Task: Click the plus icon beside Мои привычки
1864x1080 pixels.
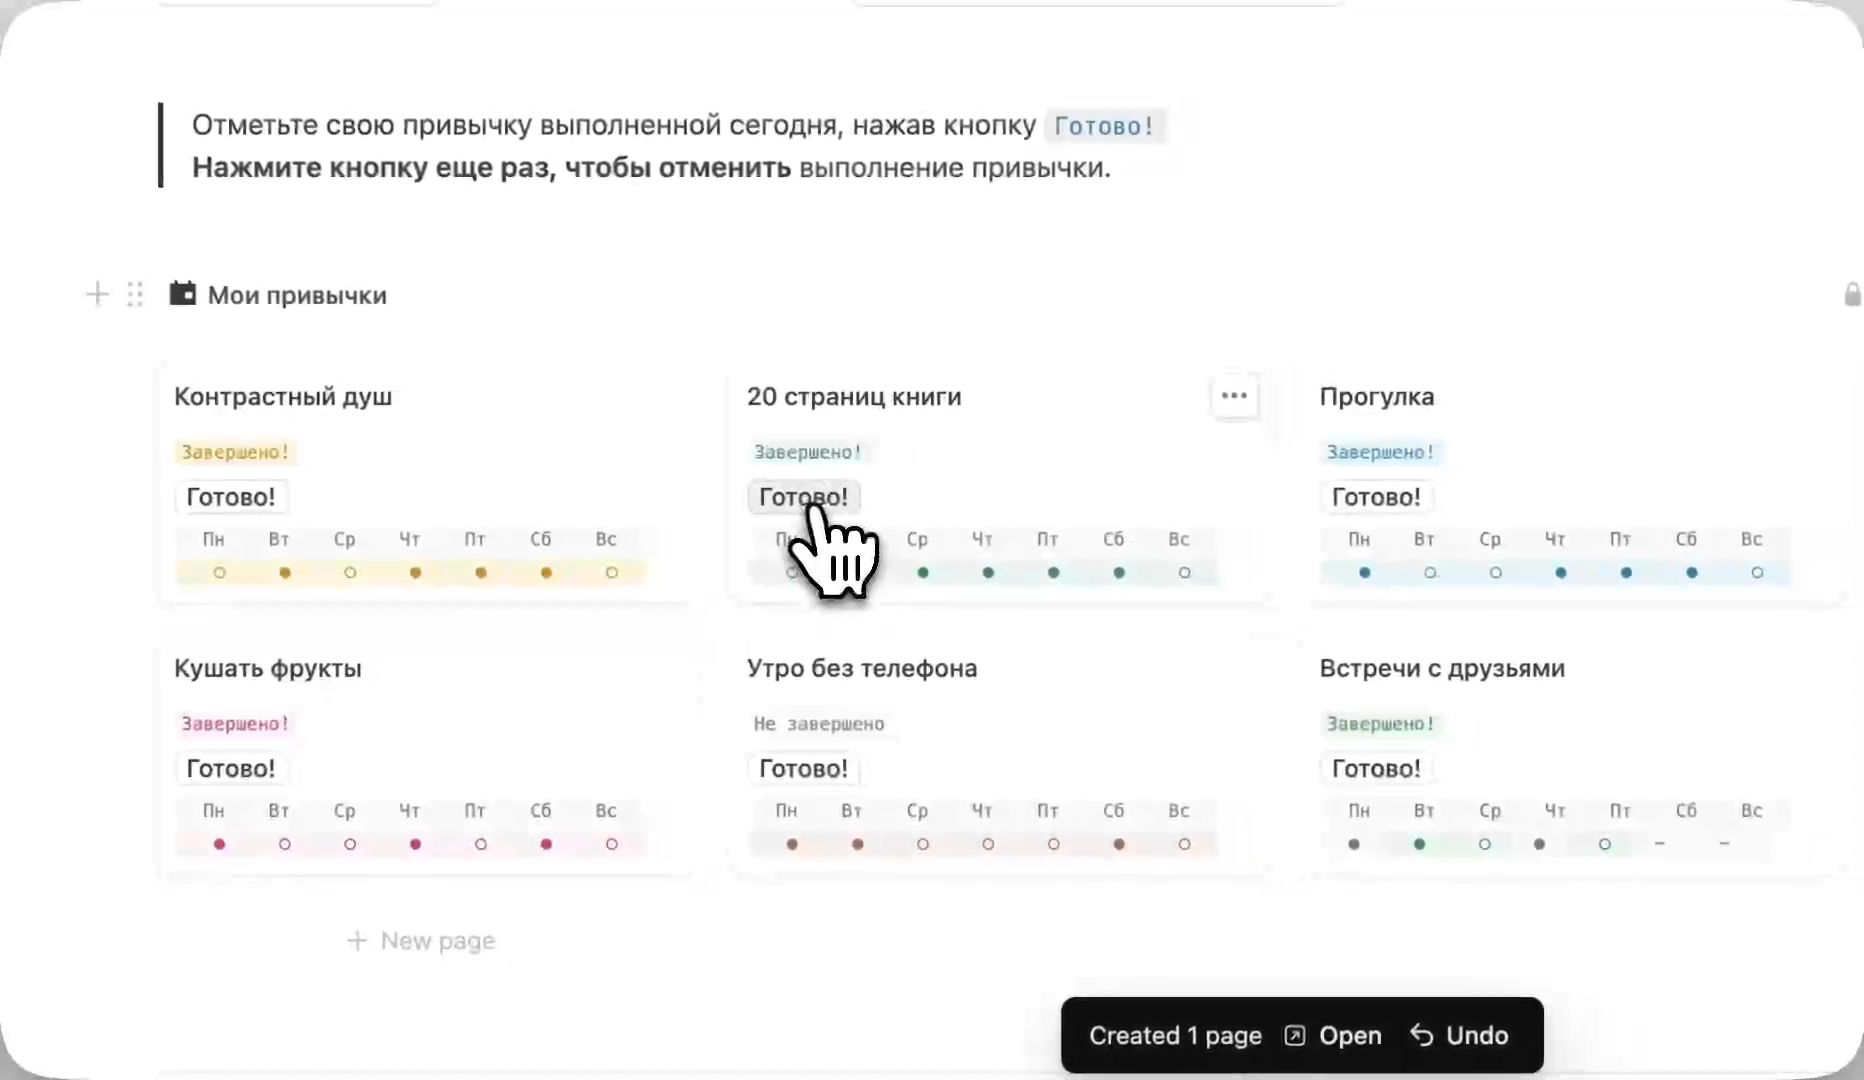Action: tap(97, 295)
